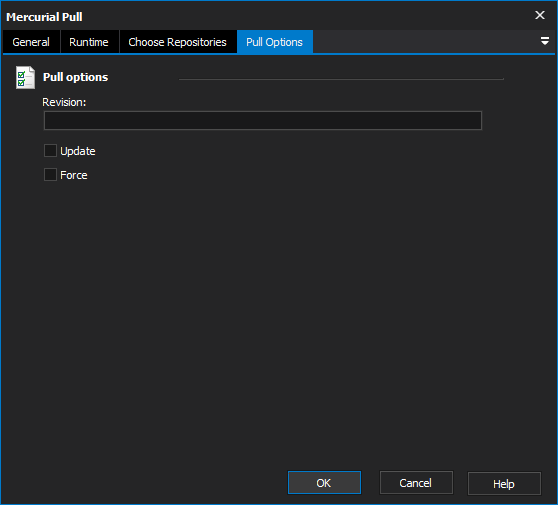Select the Pull Options tab
Viewport: 558px width, 505px height.
click(275, 42)
